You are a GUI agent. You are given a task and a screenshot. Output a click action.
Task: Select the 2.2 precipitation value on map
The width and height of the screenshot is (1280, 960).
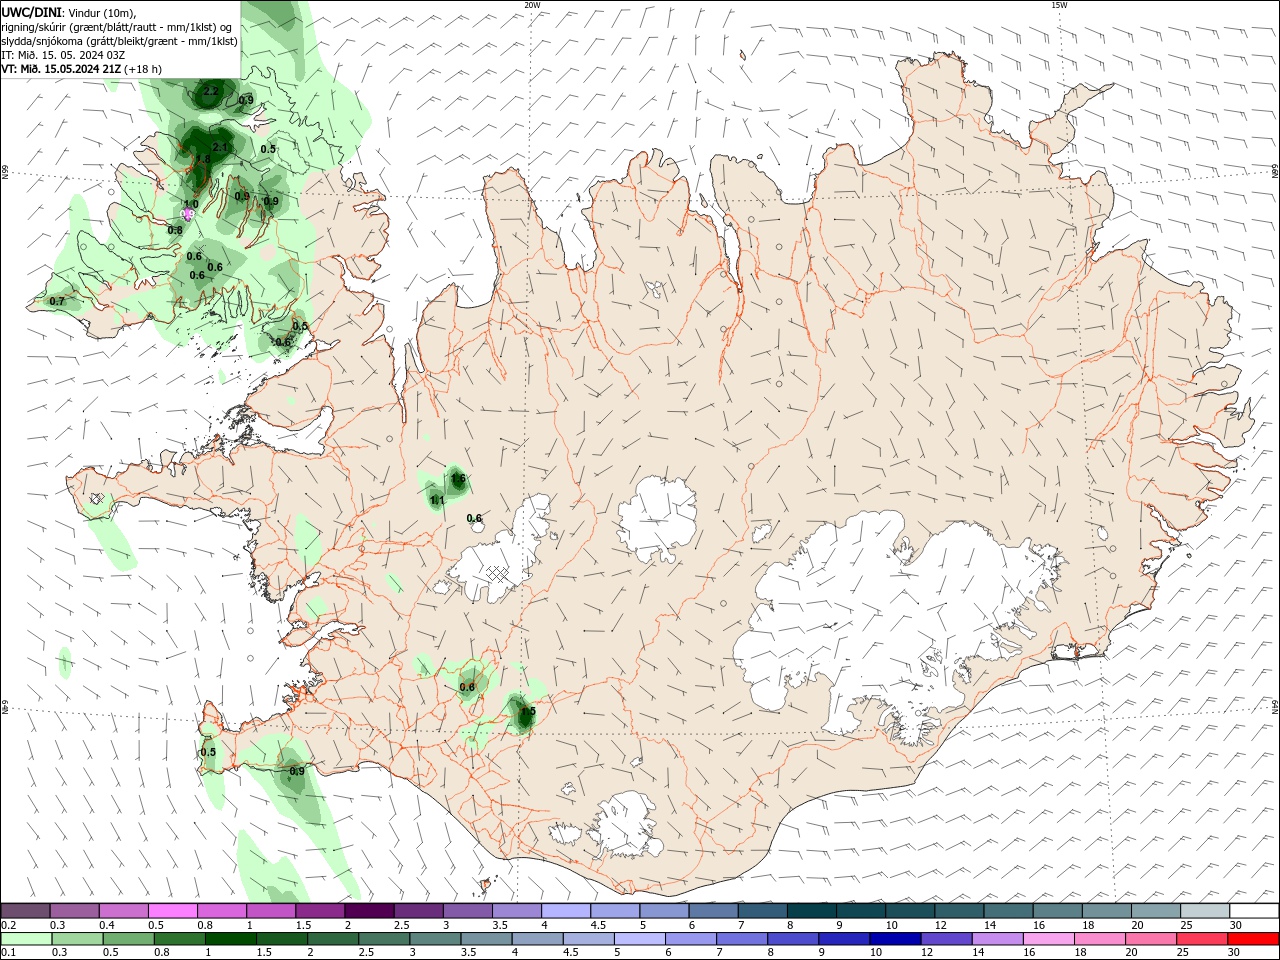[210, 91]
